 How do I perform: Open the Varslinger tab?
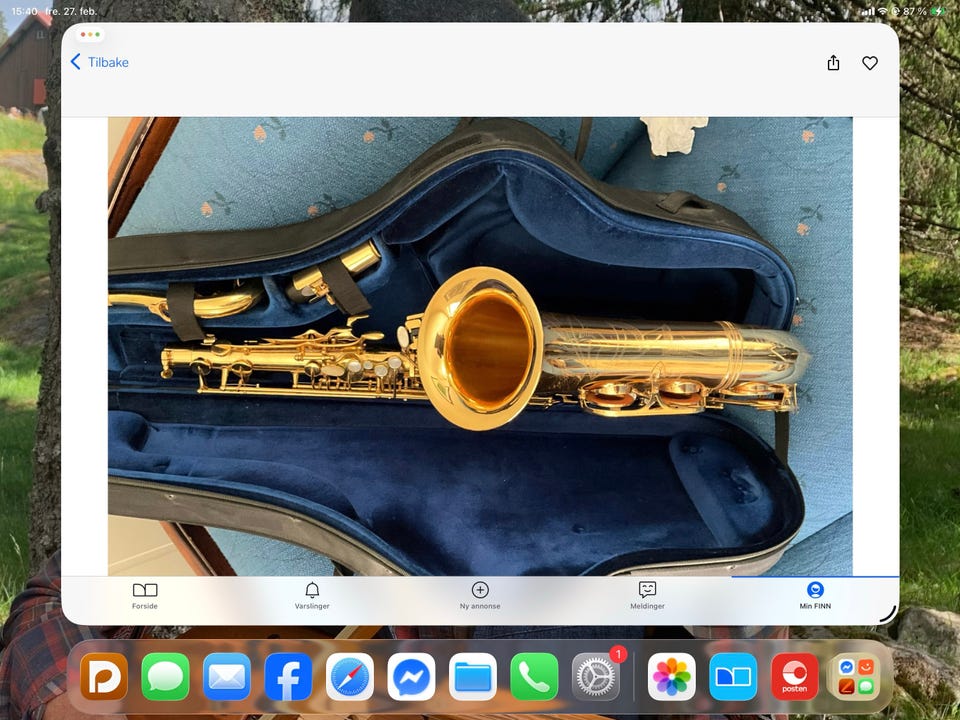pos(312,596)
